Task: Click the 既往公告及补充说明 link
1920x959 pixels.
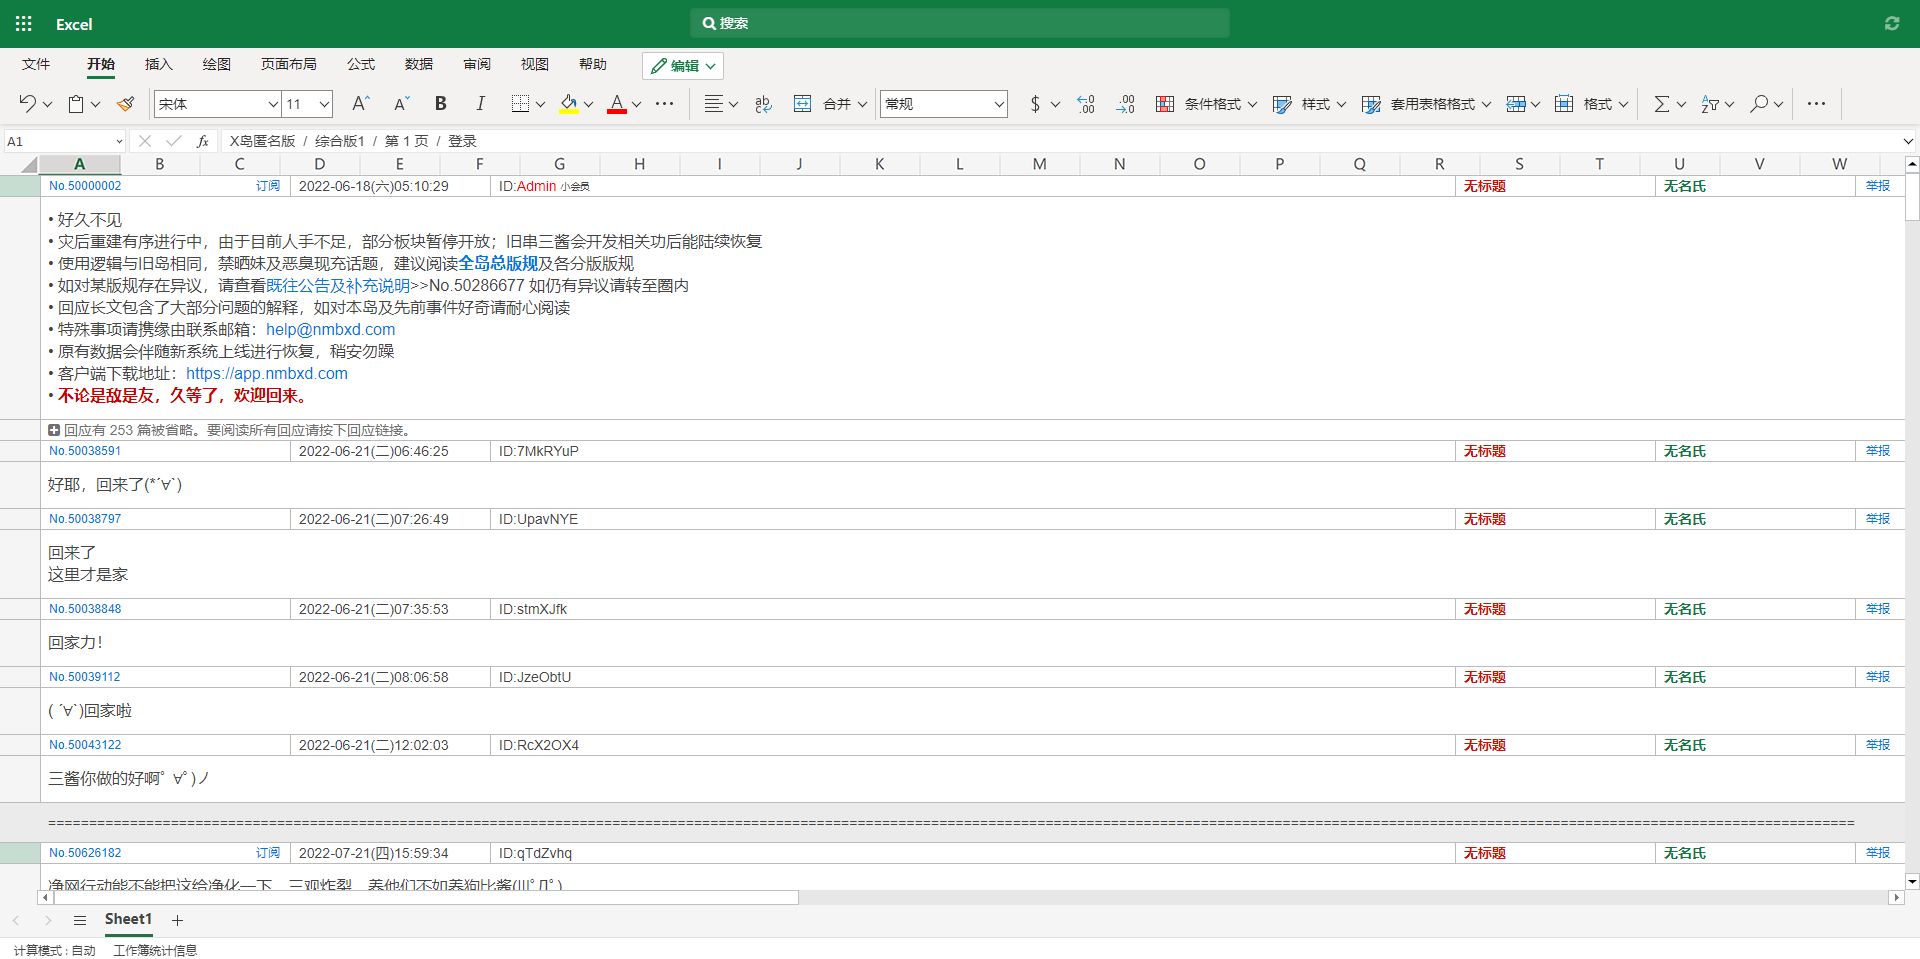Action: [338, 285]
